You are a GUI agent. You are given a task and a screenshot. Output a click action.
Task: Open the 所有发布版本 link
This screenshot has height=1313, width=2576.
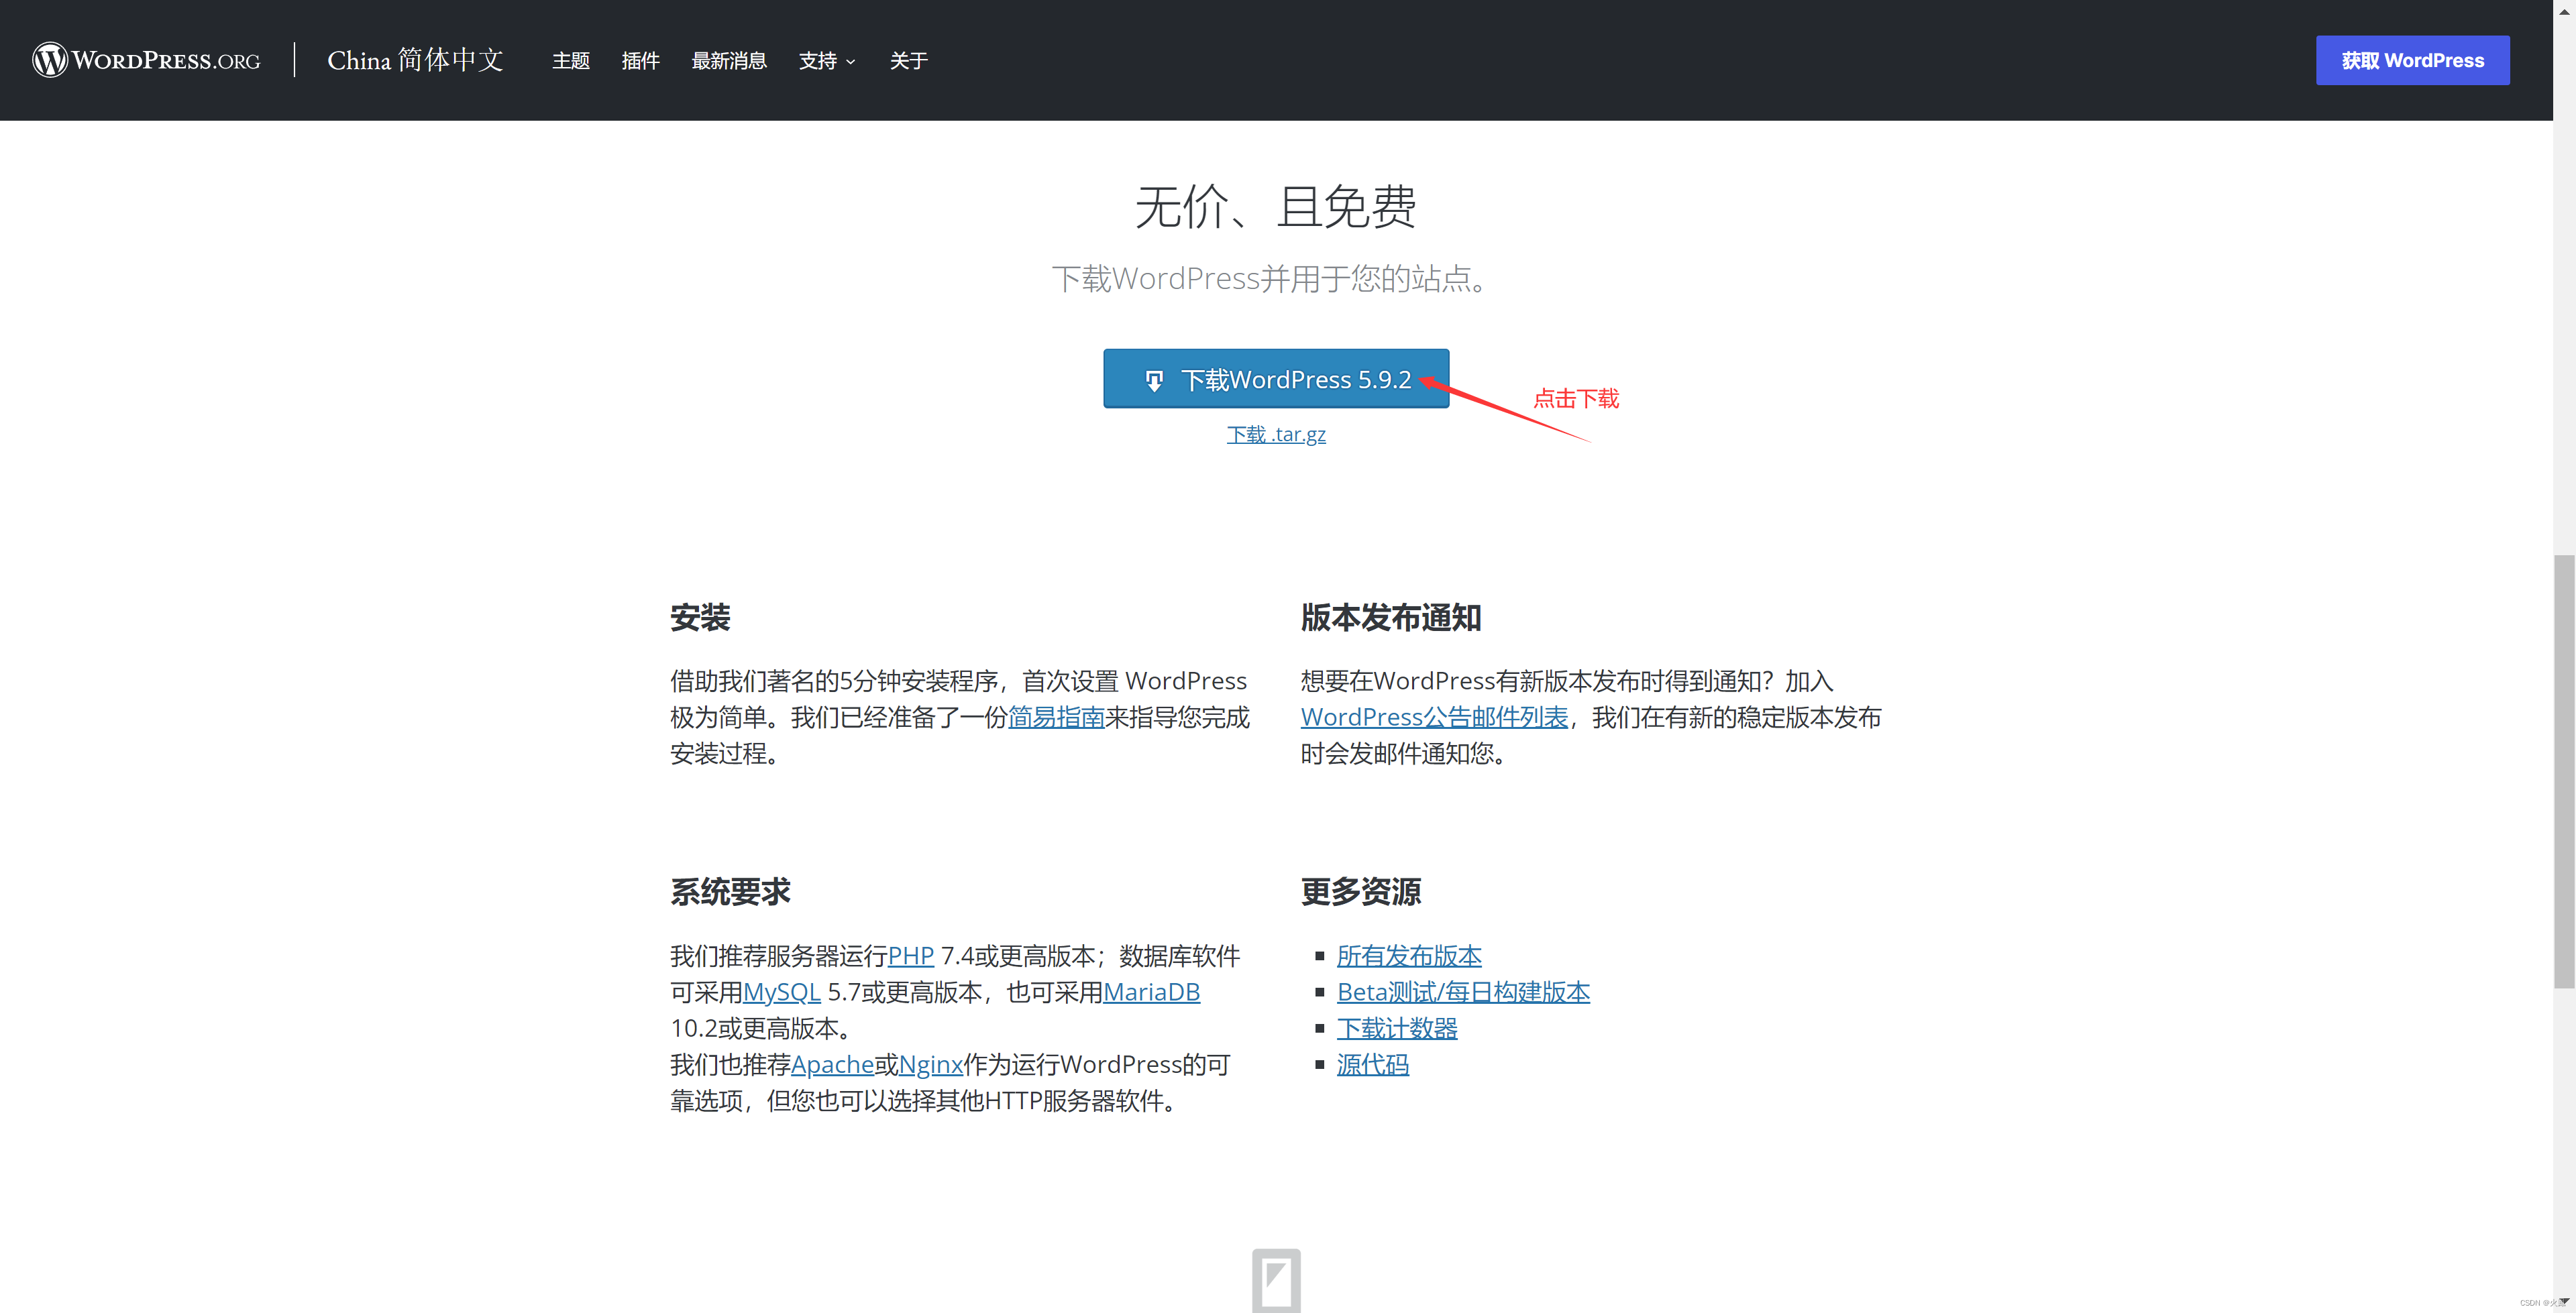tap(1409, 956)
